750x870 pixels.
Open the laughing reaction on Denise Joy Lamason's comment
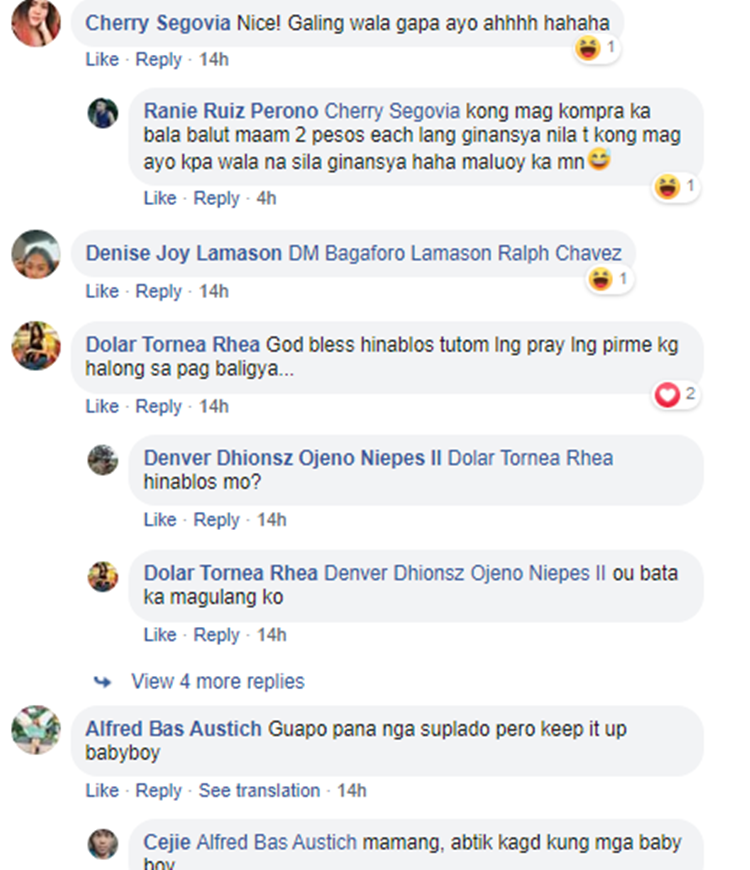[610, 279]
